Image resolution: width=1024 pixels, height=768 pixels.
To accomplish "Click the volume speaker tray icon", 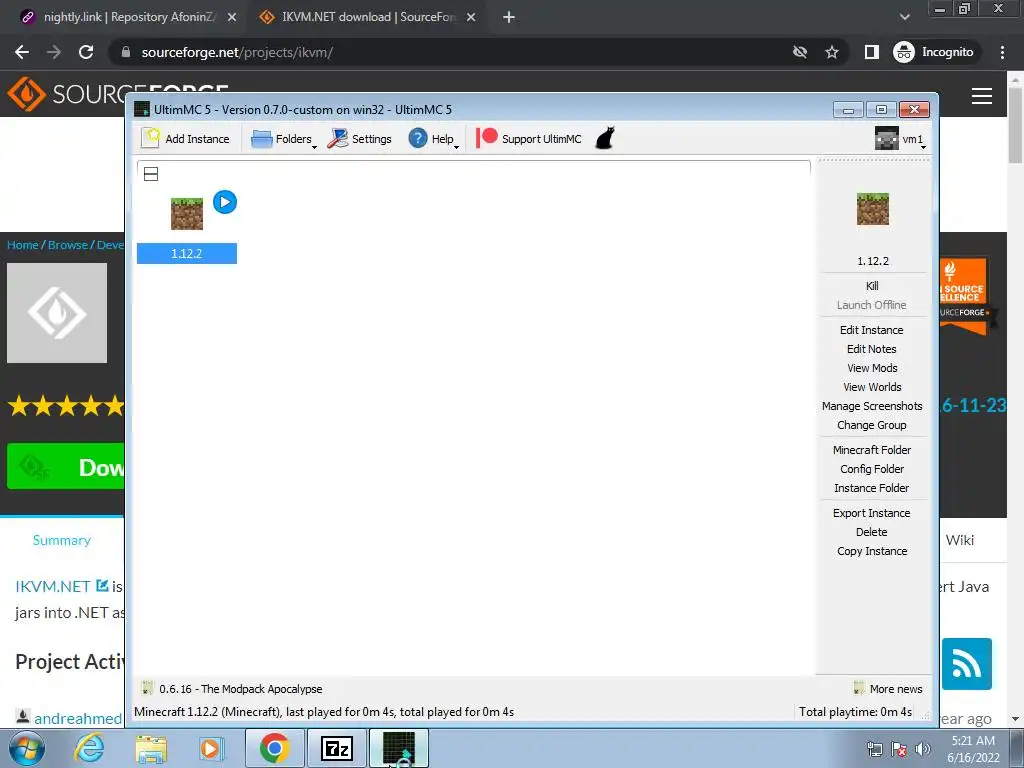I will pos(923,748).
